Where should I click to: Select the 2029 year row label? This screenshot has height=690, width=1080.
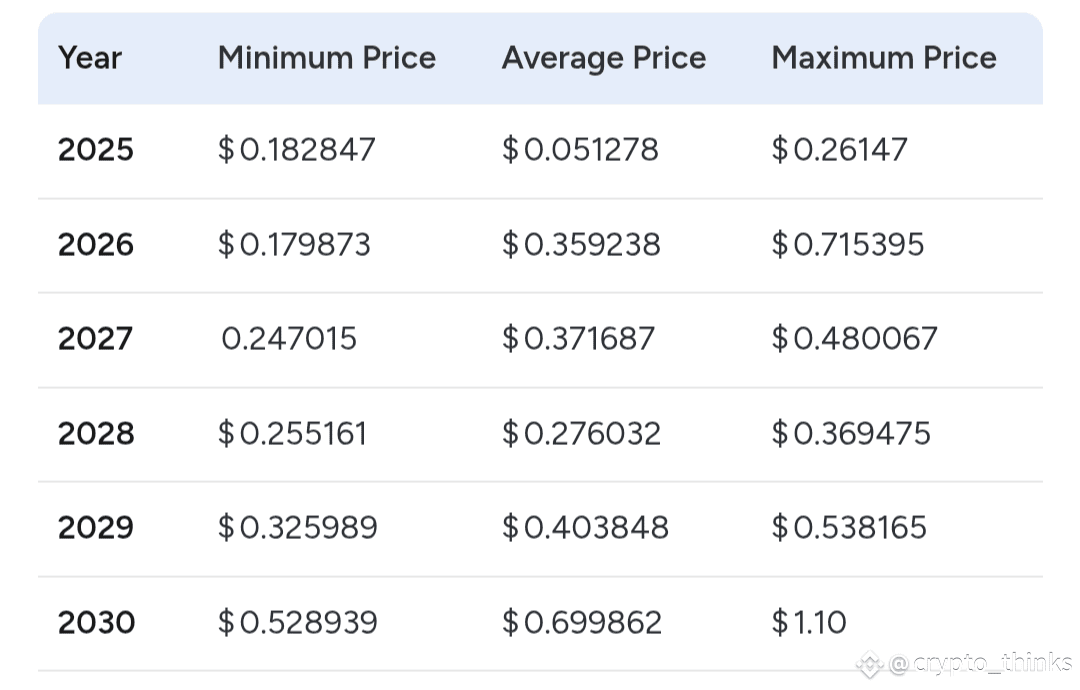click(96, 528)
